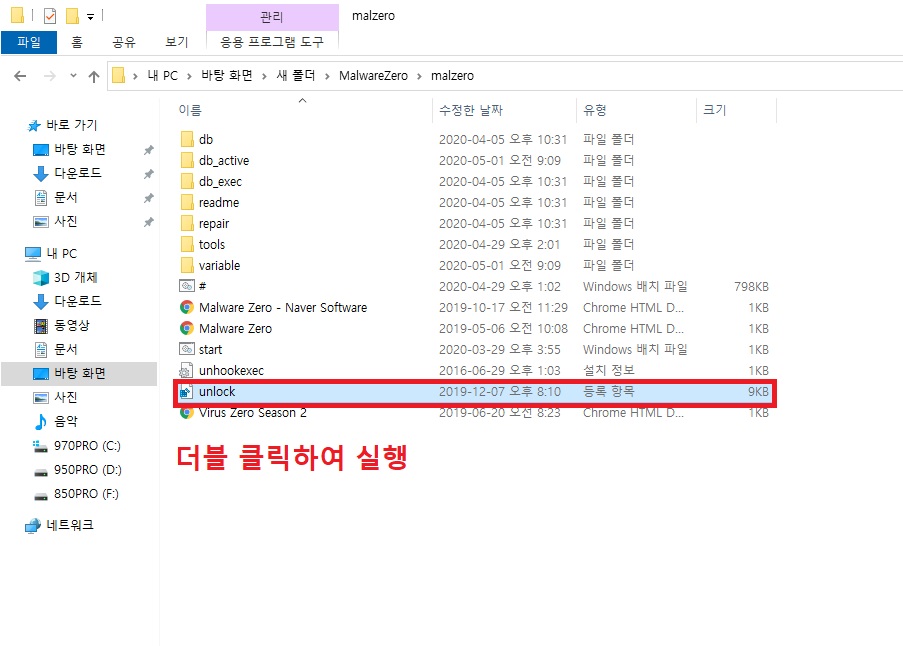The image size is (903, 646).
Task: Expand chevron before 내 PC in address bar
Action: pyautogui.click(x=135, y=76)
